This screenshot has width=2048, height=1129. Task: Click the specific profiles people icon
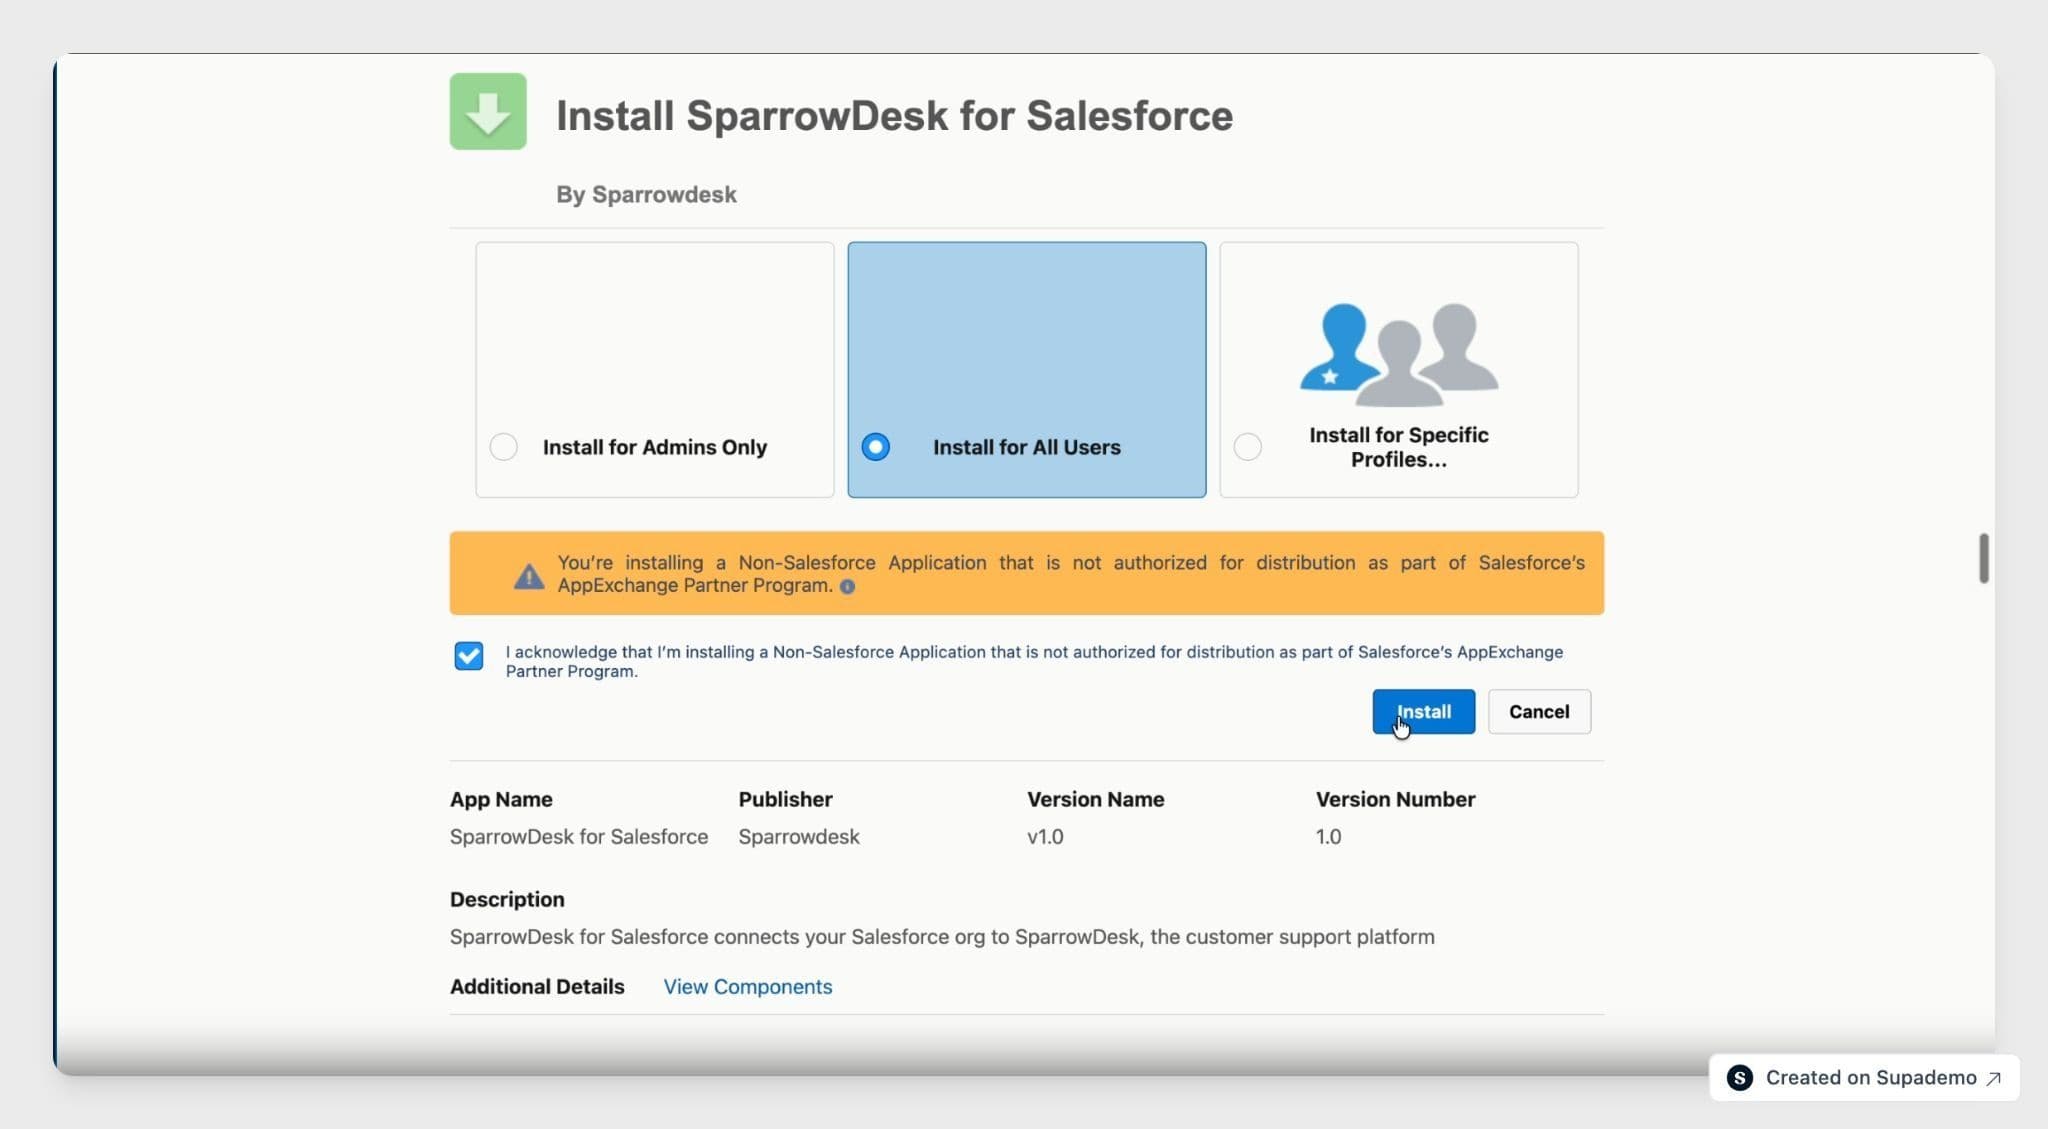1398,355
